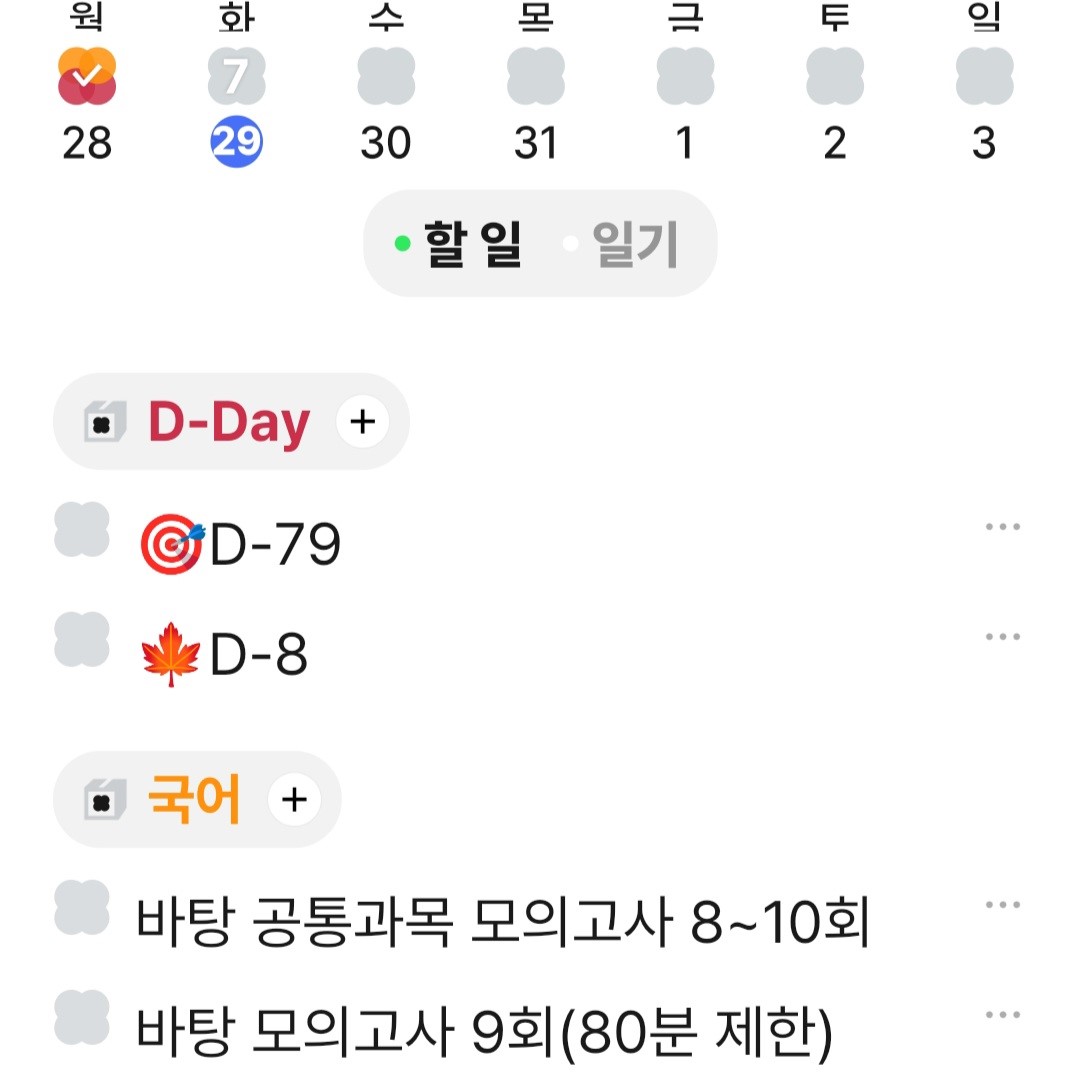Select date 30 on the week calendar

click(x=386, y=143)
